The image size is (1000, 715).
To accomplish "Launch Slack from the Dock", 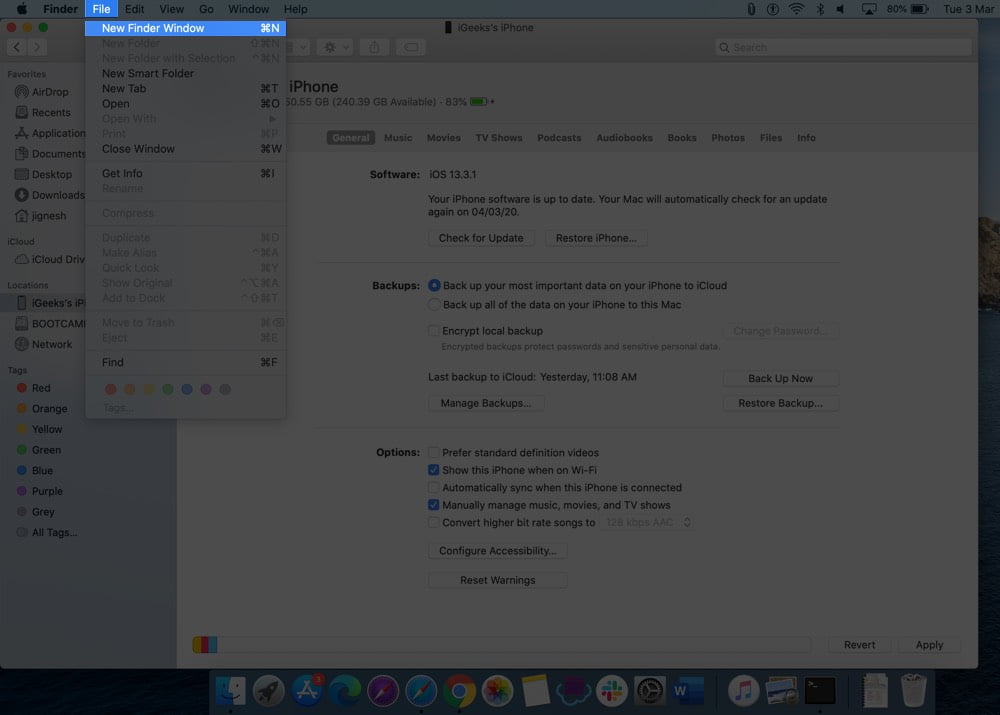I will click(x=612, y=691).
